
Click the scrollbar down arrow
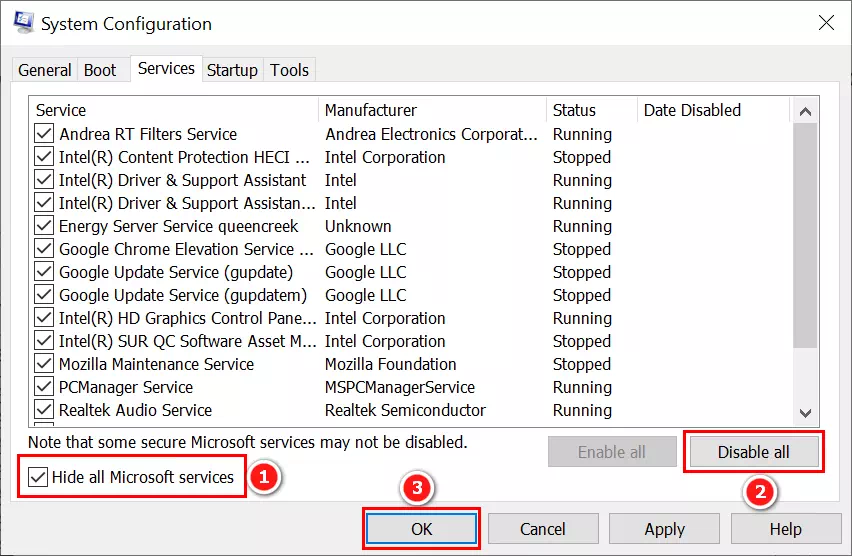pyautogui.click(x=805, y=413)
